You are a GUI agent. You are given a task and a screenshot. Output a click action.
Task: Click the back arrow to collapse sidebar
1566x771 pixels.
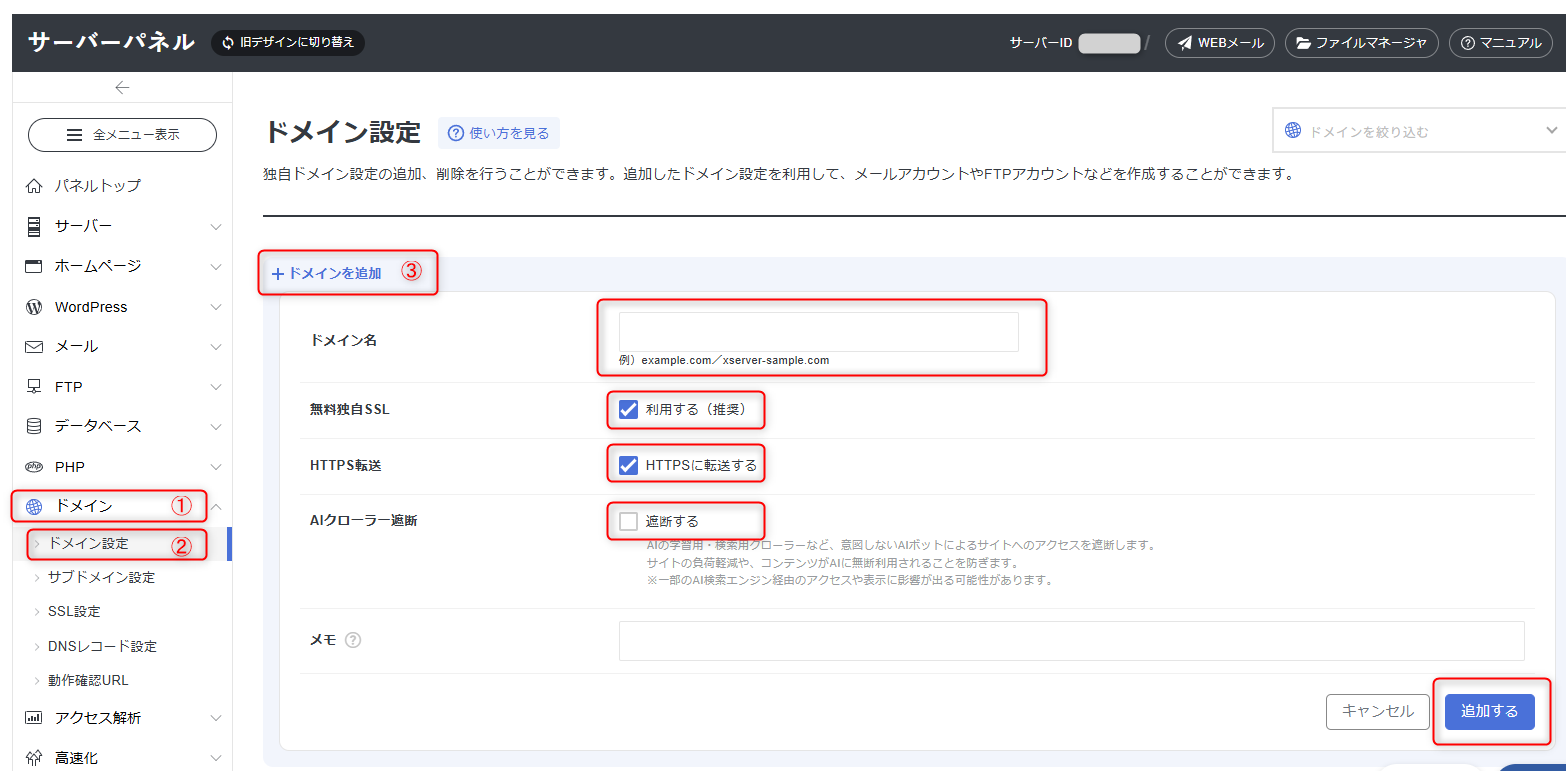pos(122,88)
